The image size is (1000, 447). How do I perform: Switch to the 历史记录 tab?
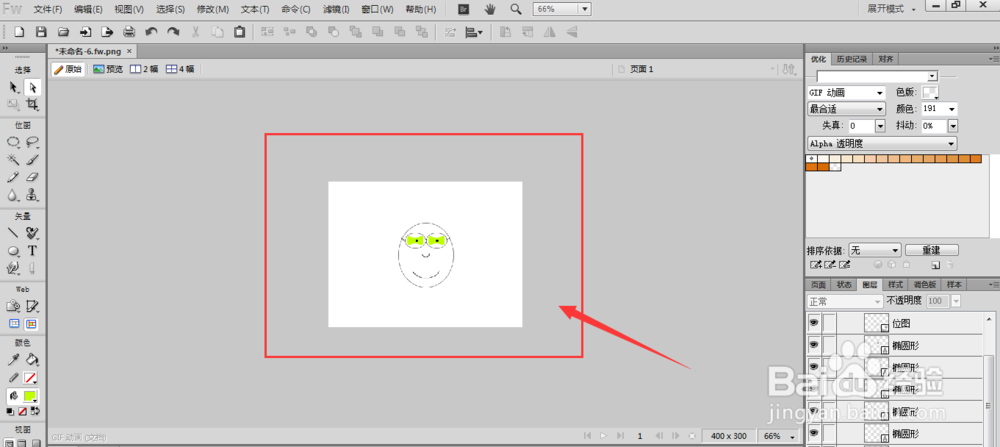pyautogui.click(x=852, y=59)
